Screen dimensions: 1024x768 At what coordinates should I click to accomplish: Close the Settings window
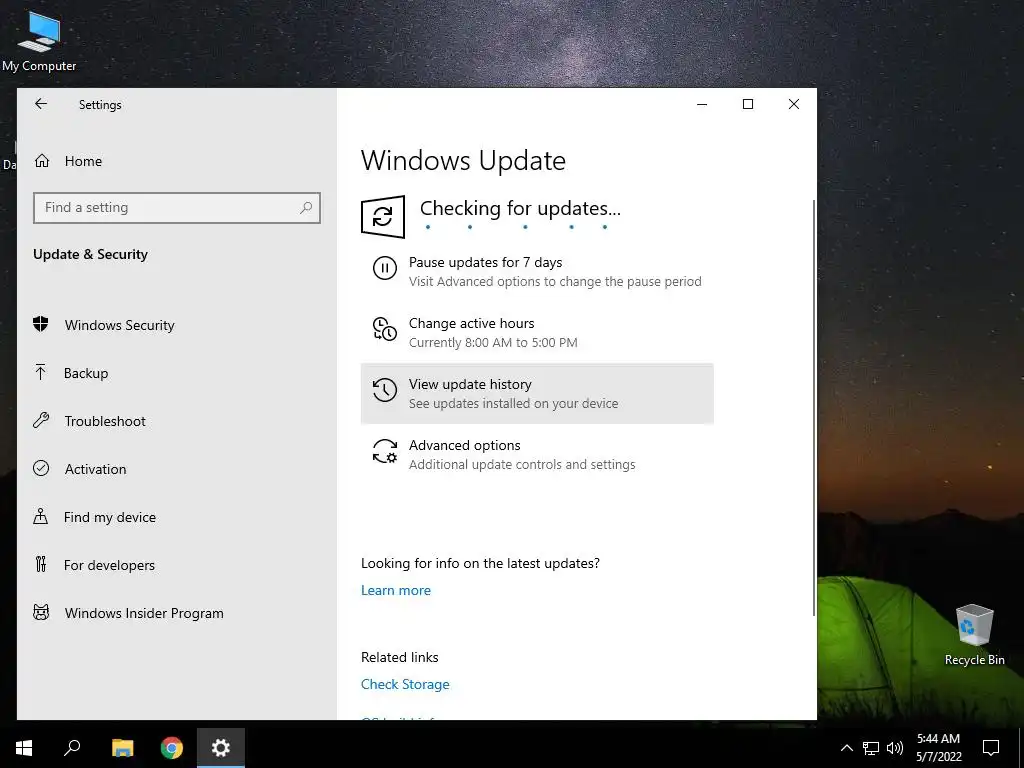(x=793, y=104)
